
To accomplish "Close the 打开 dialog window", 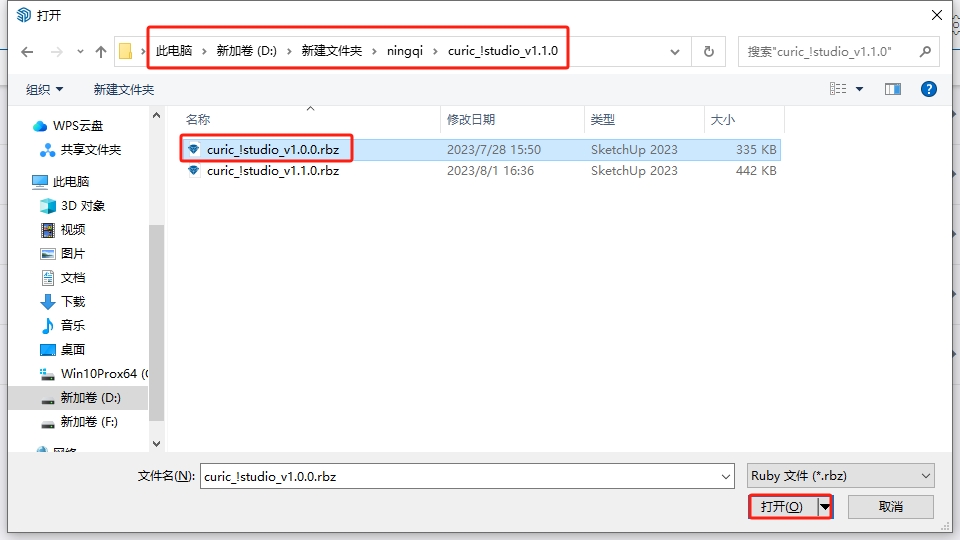I will 937,15.
